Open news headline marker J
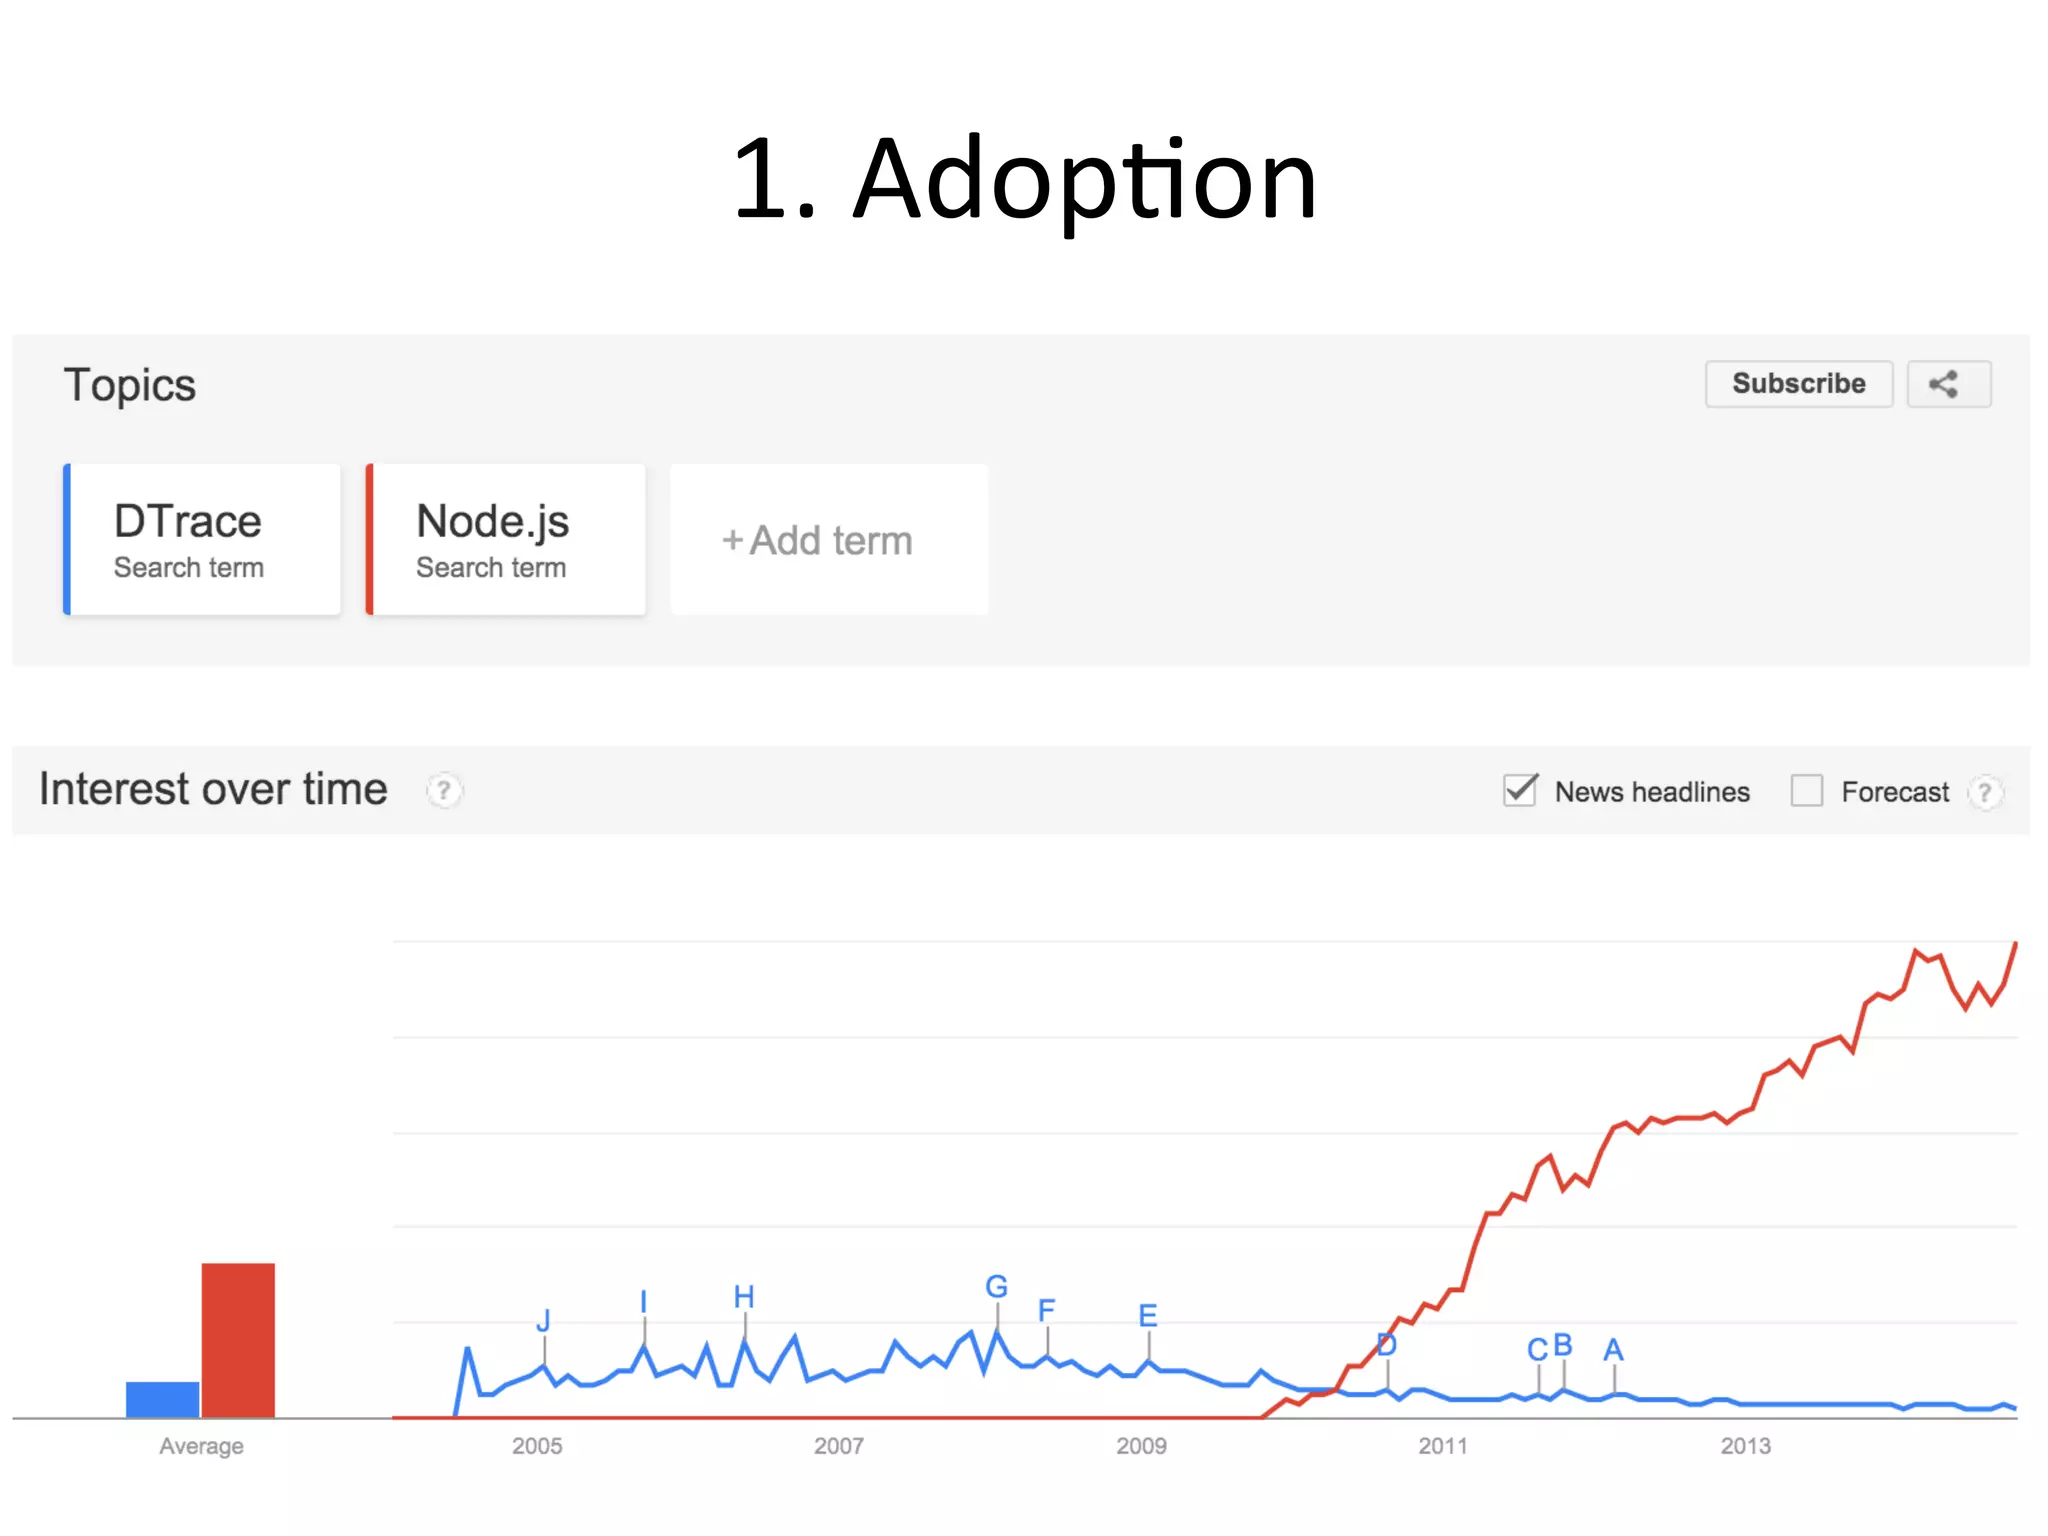Screen dimensions: 2048x1536 pos(544,1320)
